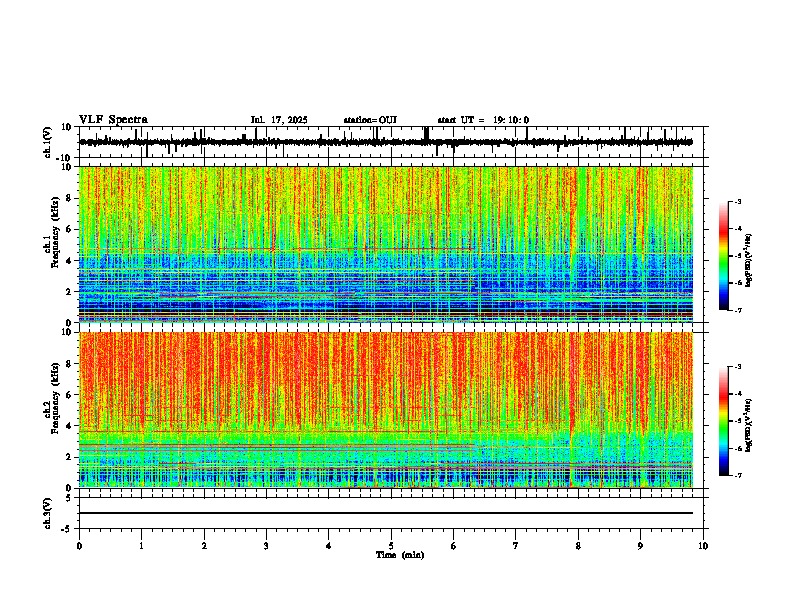
Task: Click tick label 9 on the time axis
Action: [640, 546]
